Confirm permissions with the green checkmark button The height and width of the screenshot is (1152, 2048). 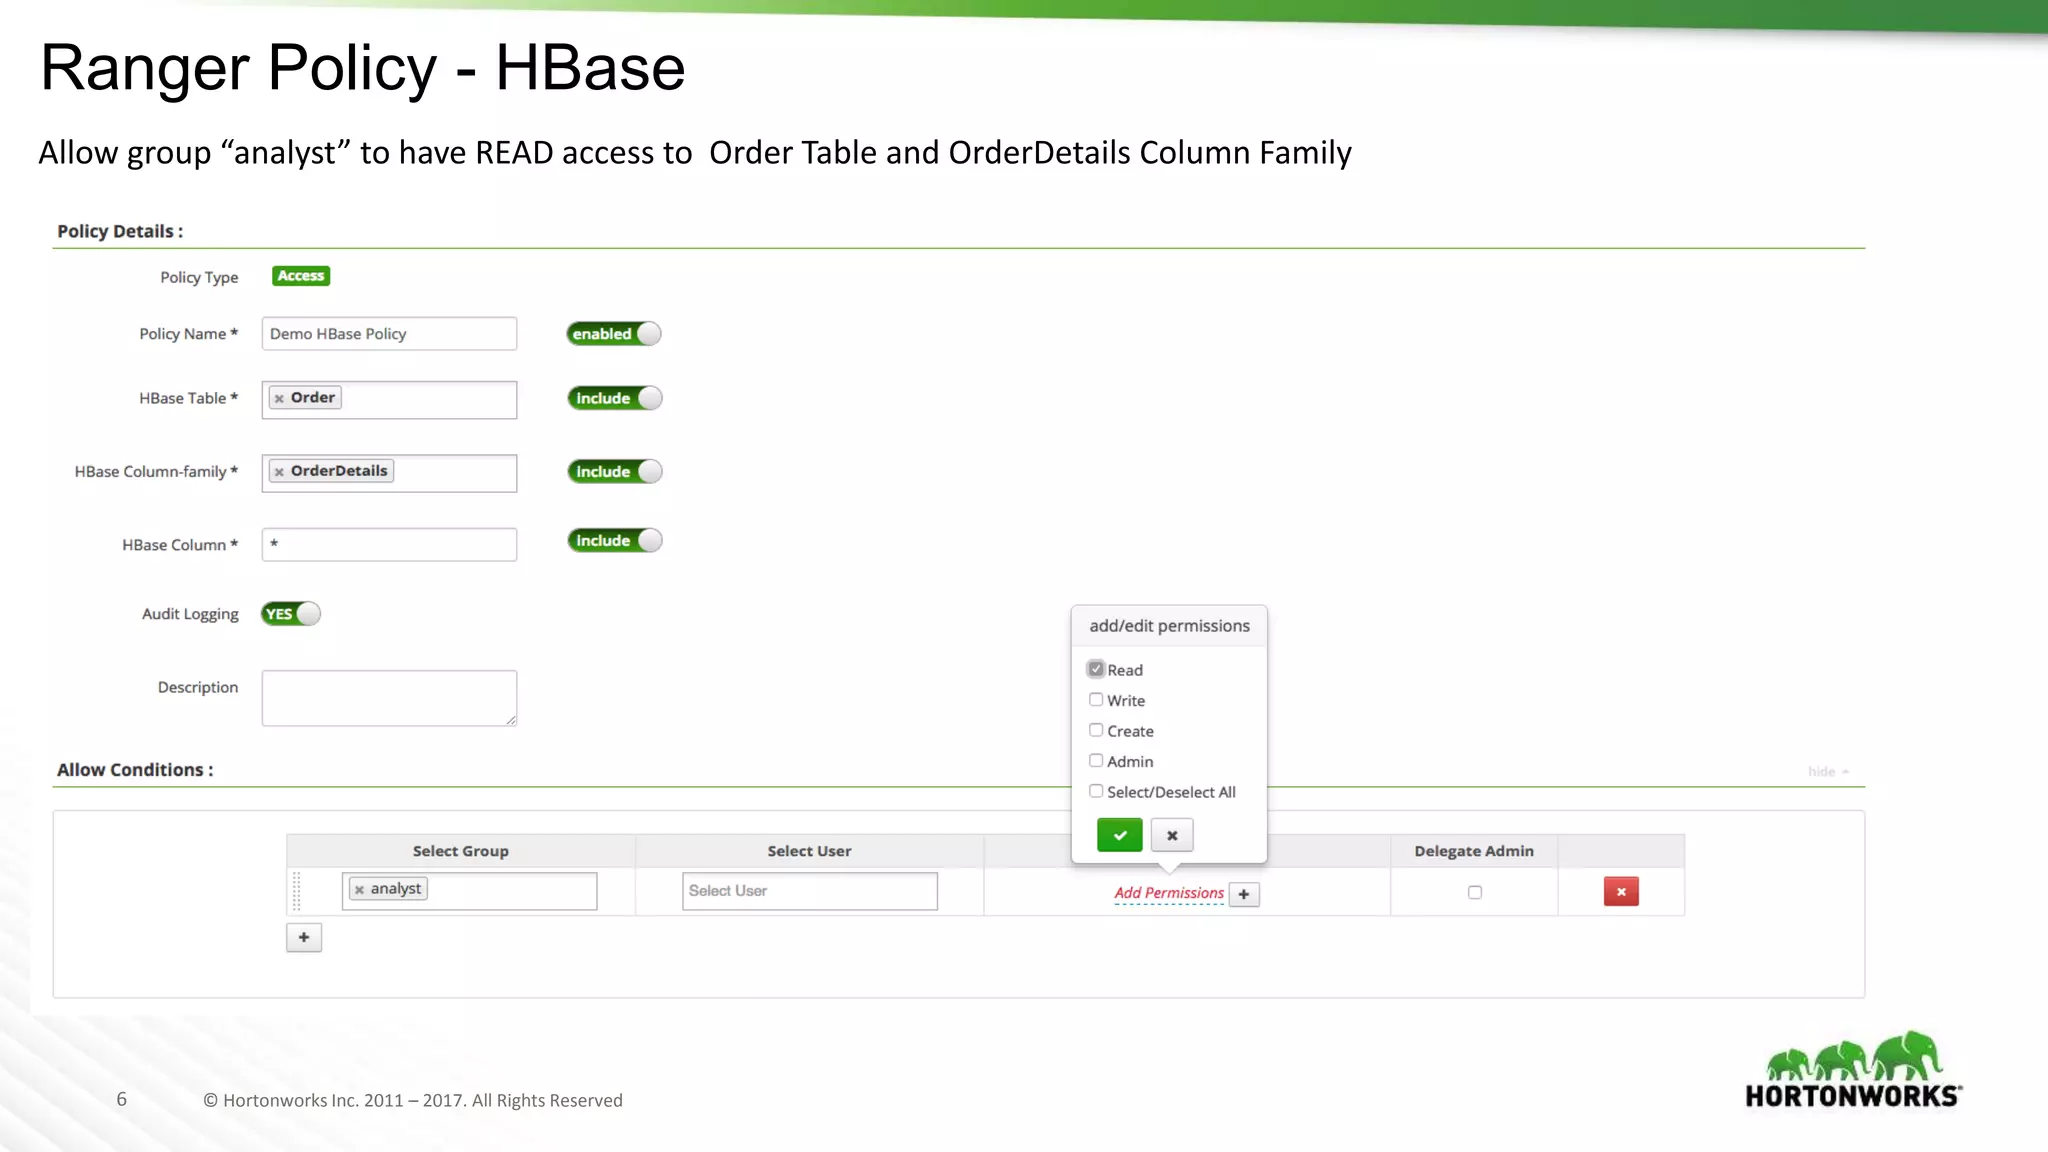point(1119,835)
